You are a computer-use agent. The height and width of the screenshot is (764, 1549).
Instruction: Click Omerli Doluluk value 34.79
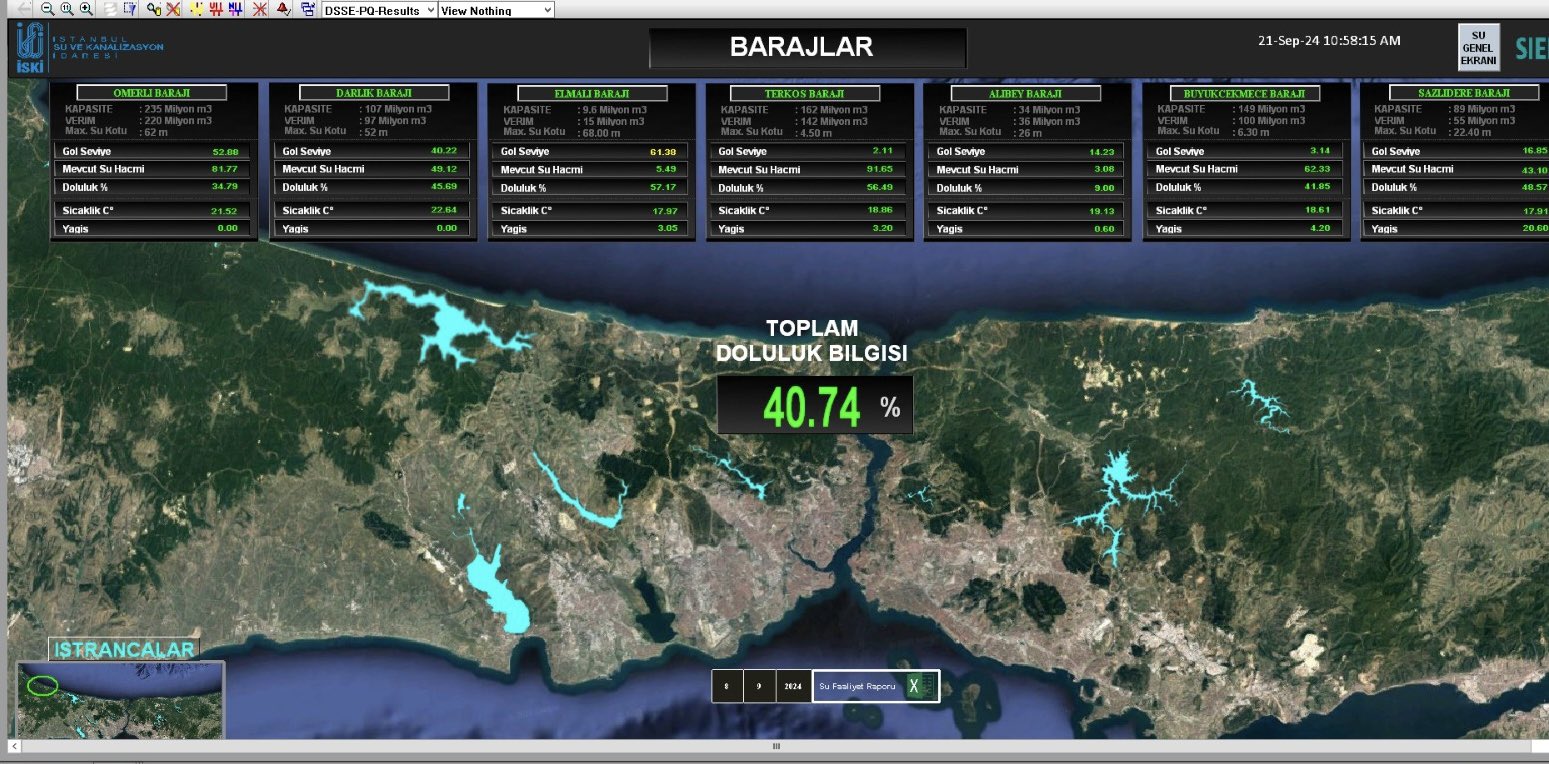[225, 186]
